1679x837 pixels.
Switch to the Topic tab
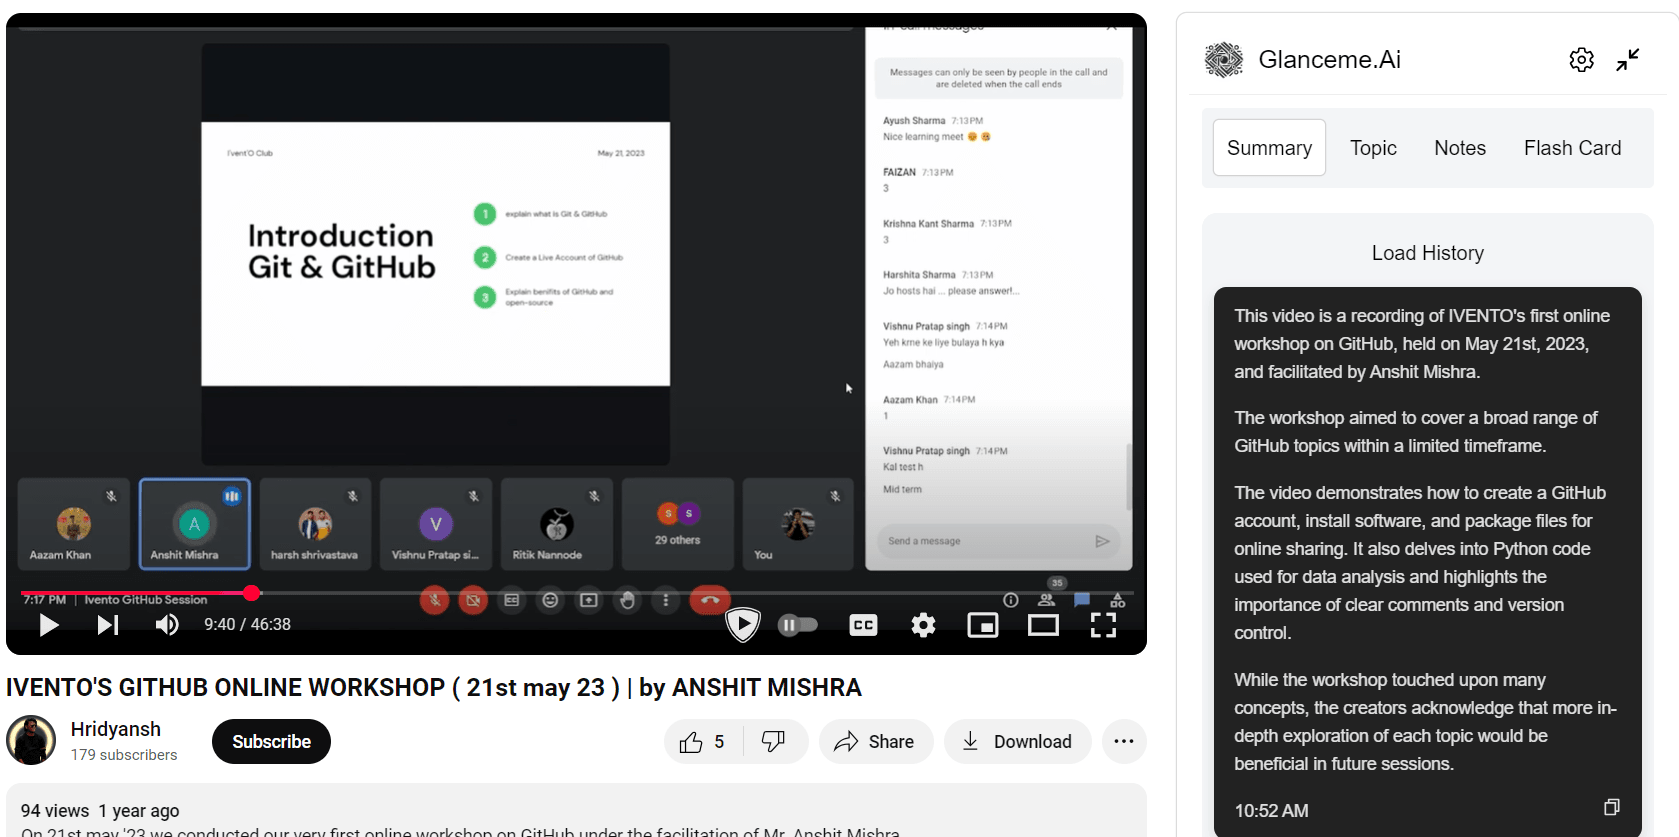click(x=1373, y=148)
